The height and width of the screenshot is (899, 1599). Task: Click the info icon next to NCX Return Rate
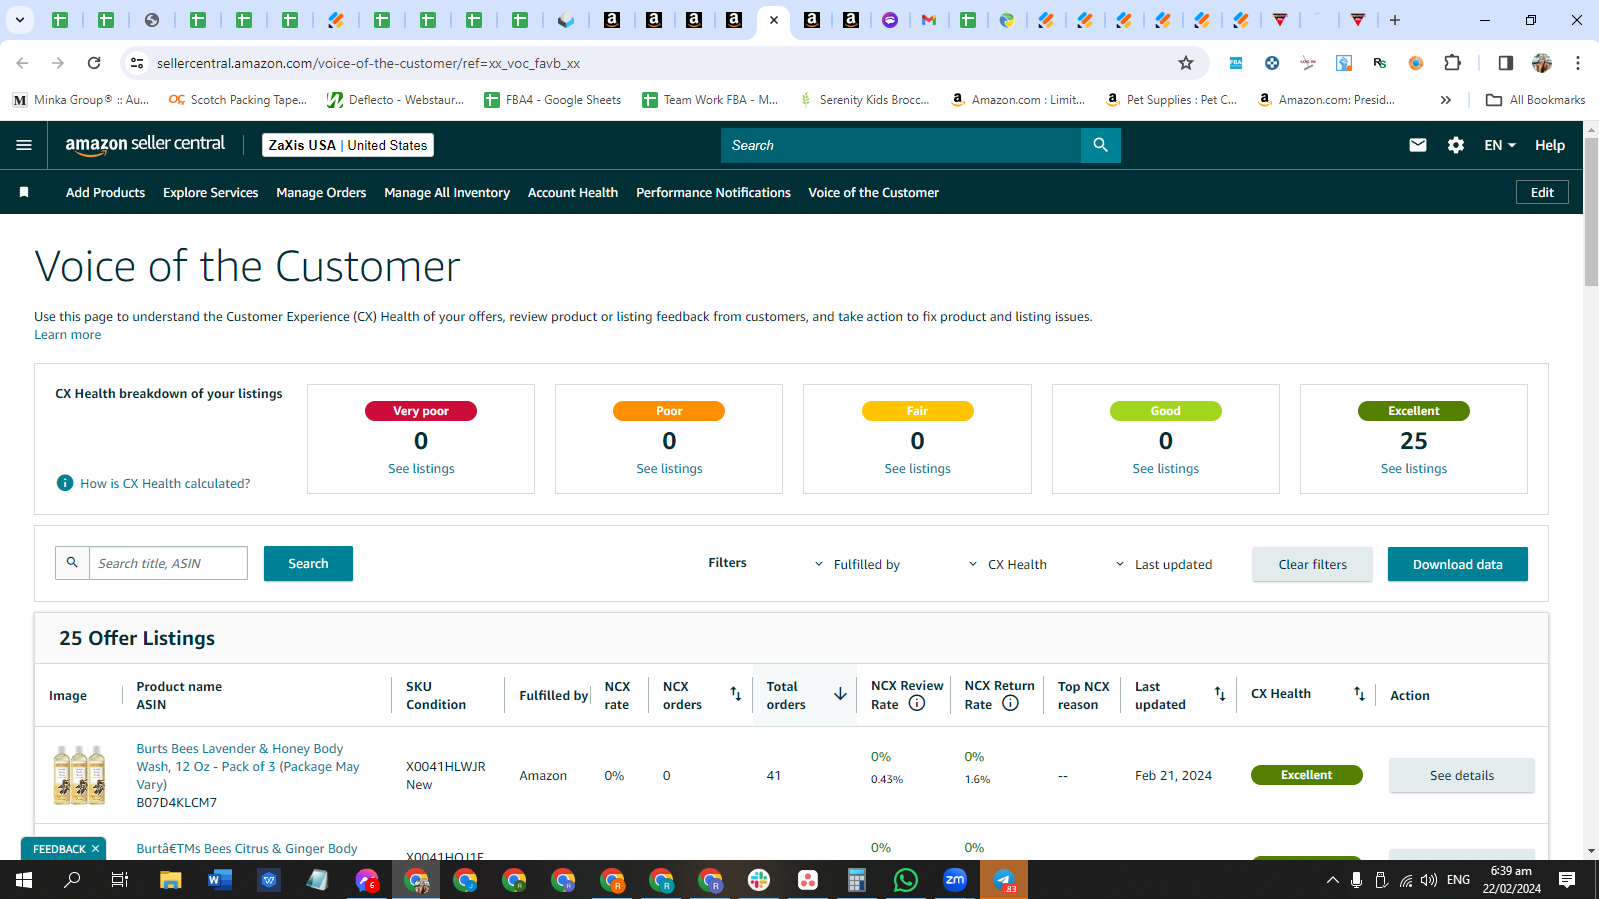pos(1010,703)
